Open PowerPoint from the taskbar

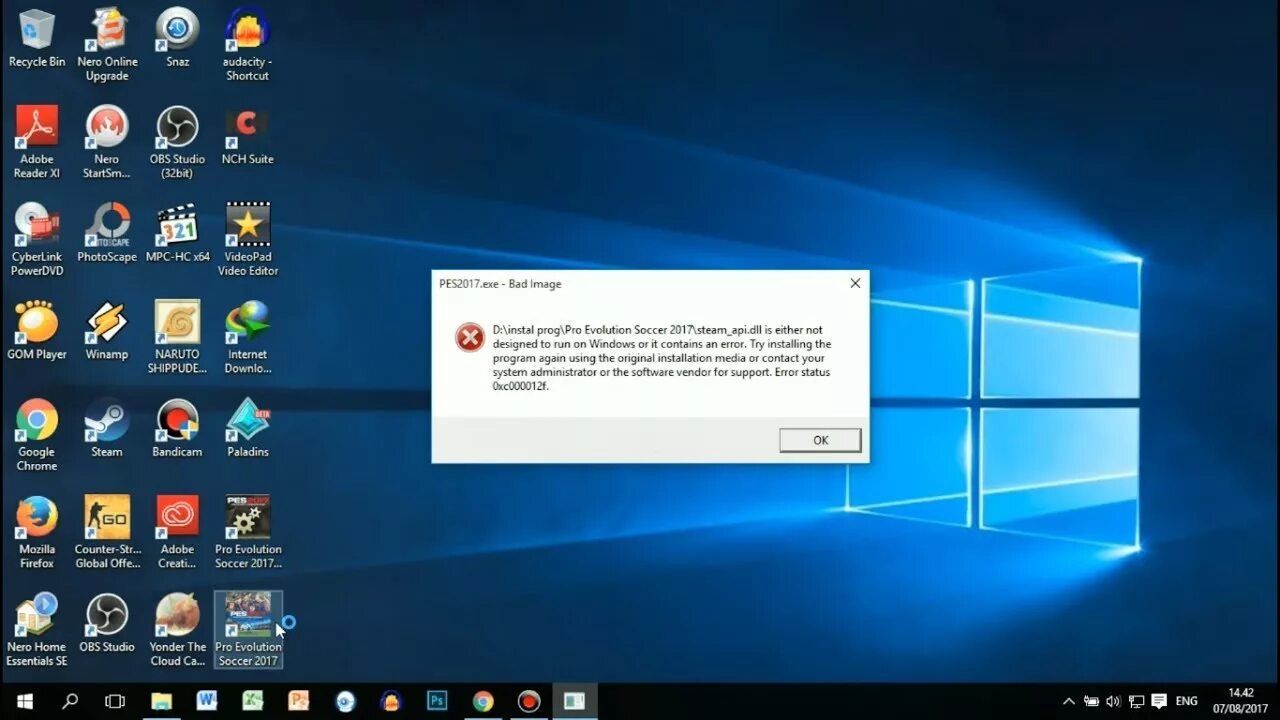coord(299,701)
